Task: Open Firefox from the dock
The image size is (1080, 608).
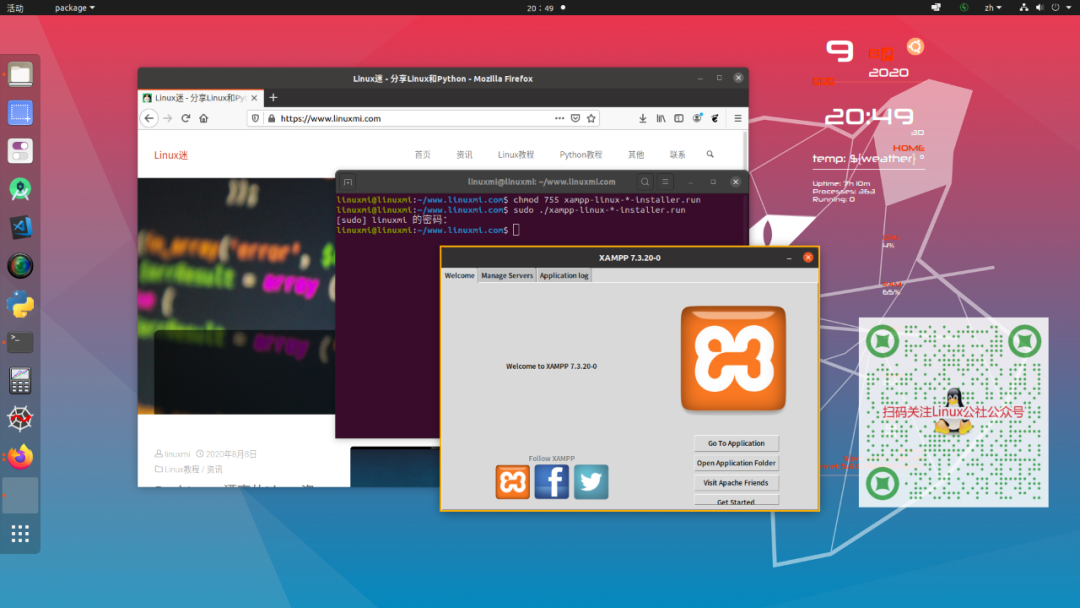Action: pos(20,457)
